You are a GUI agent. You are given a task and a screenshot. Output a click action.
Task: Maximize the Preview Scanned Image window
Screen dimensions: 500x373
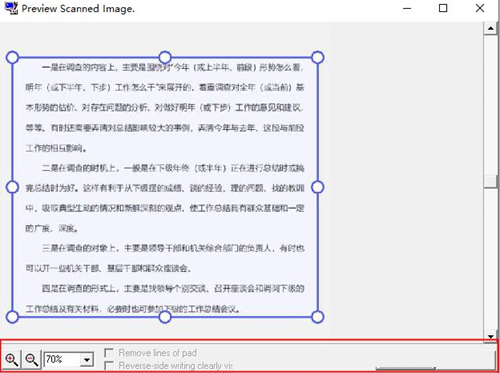click(x=443, y=8)
